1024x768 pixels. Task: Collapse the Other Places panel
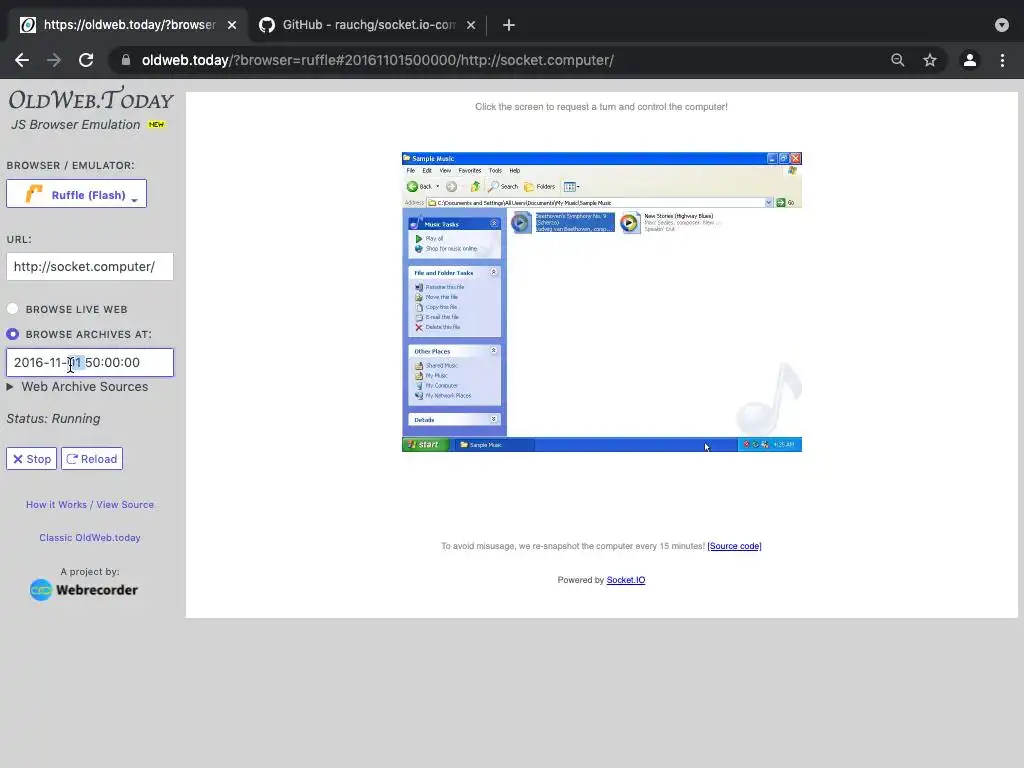click(x=494, y=351)
